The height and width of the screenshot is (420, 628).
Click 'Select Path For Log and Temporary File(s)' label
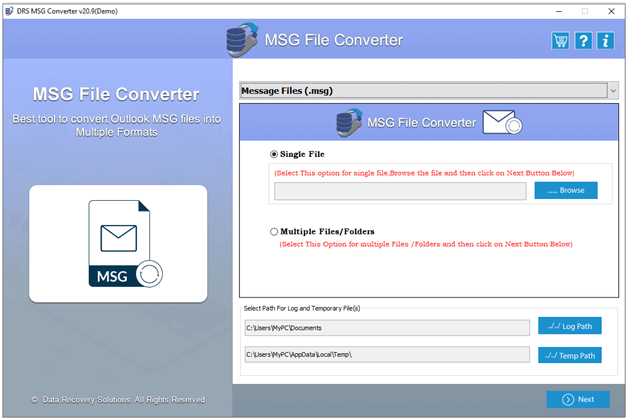point(302,308)
